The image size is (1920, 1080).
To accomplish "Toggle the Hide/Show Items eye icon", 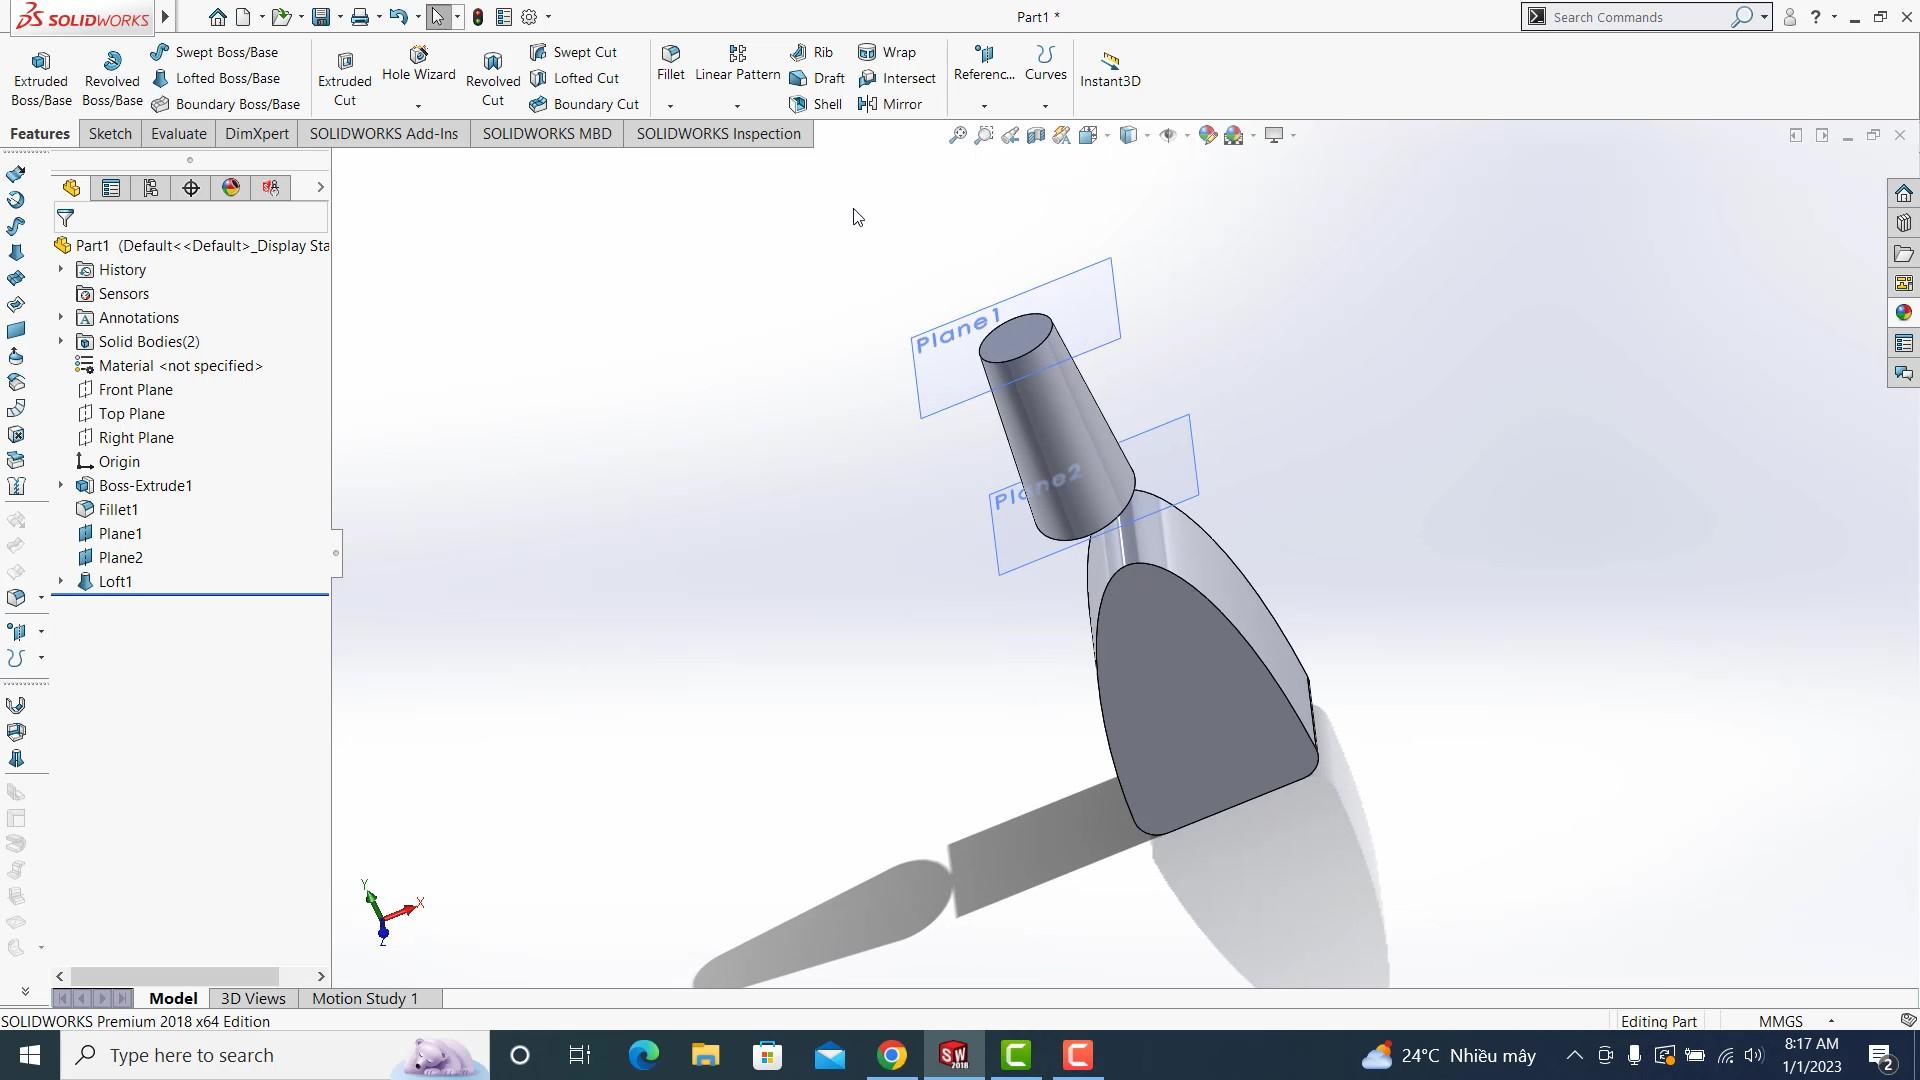I will tap(1167, 135).
